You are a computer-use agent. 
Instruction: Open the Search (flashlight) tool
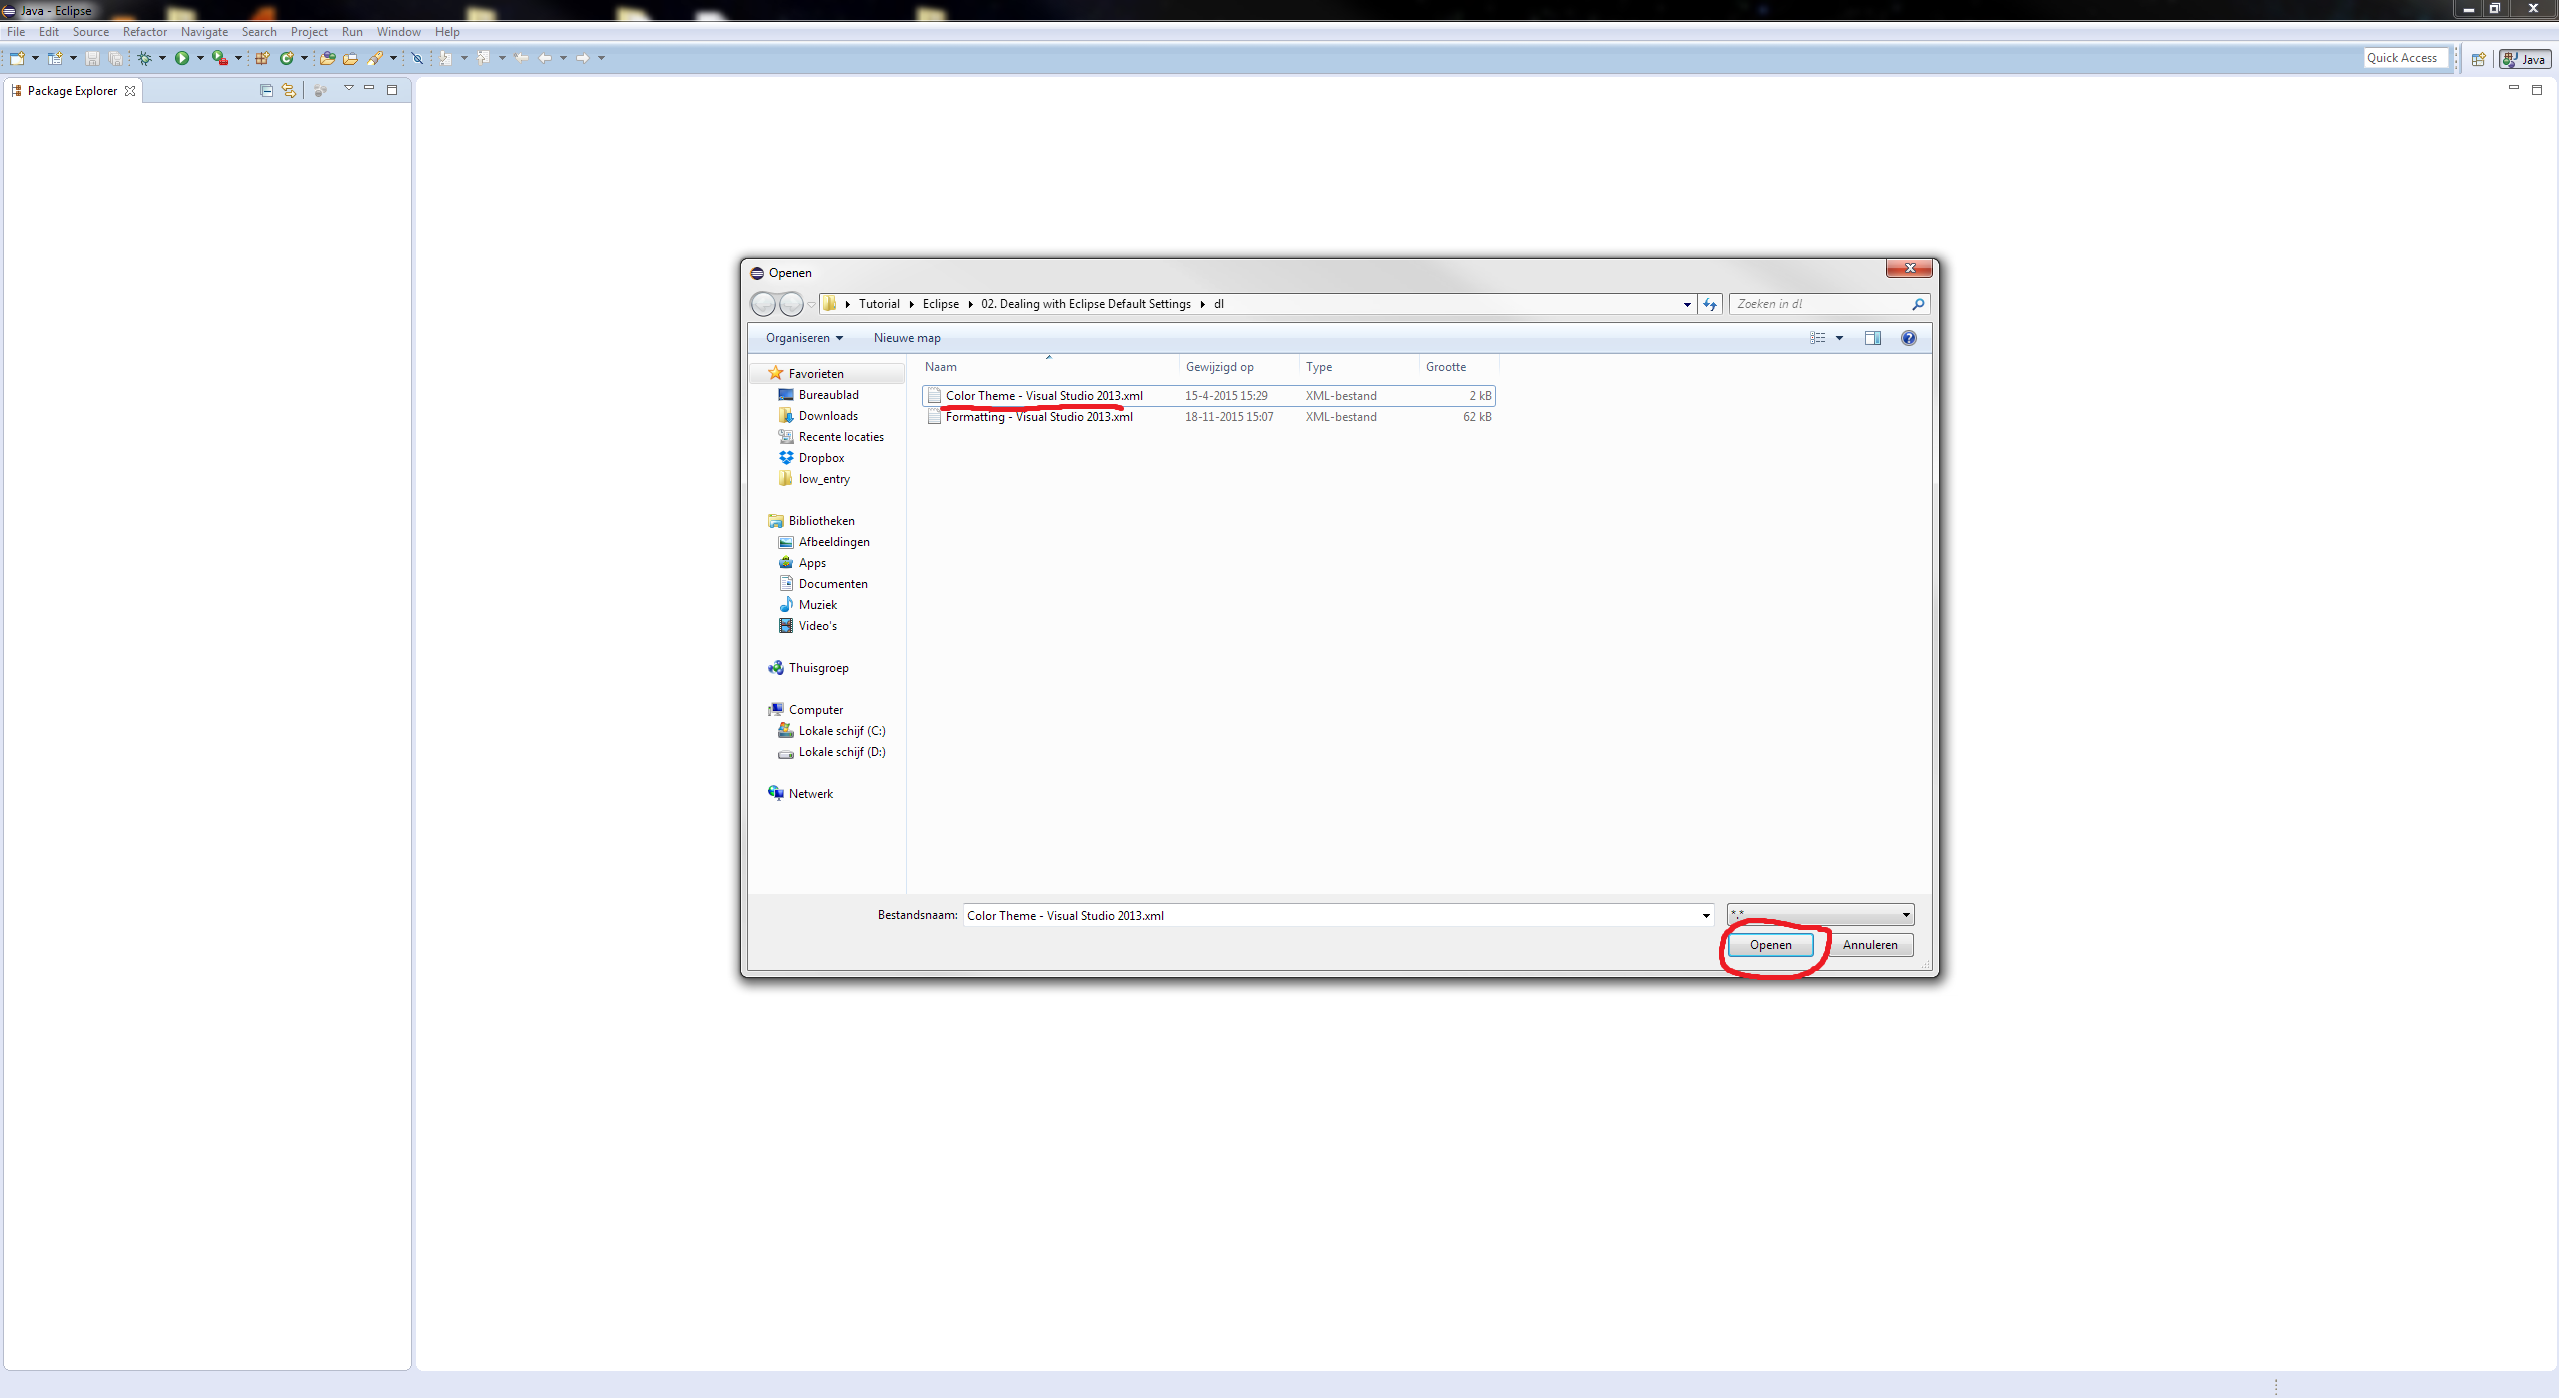[376, 58]
